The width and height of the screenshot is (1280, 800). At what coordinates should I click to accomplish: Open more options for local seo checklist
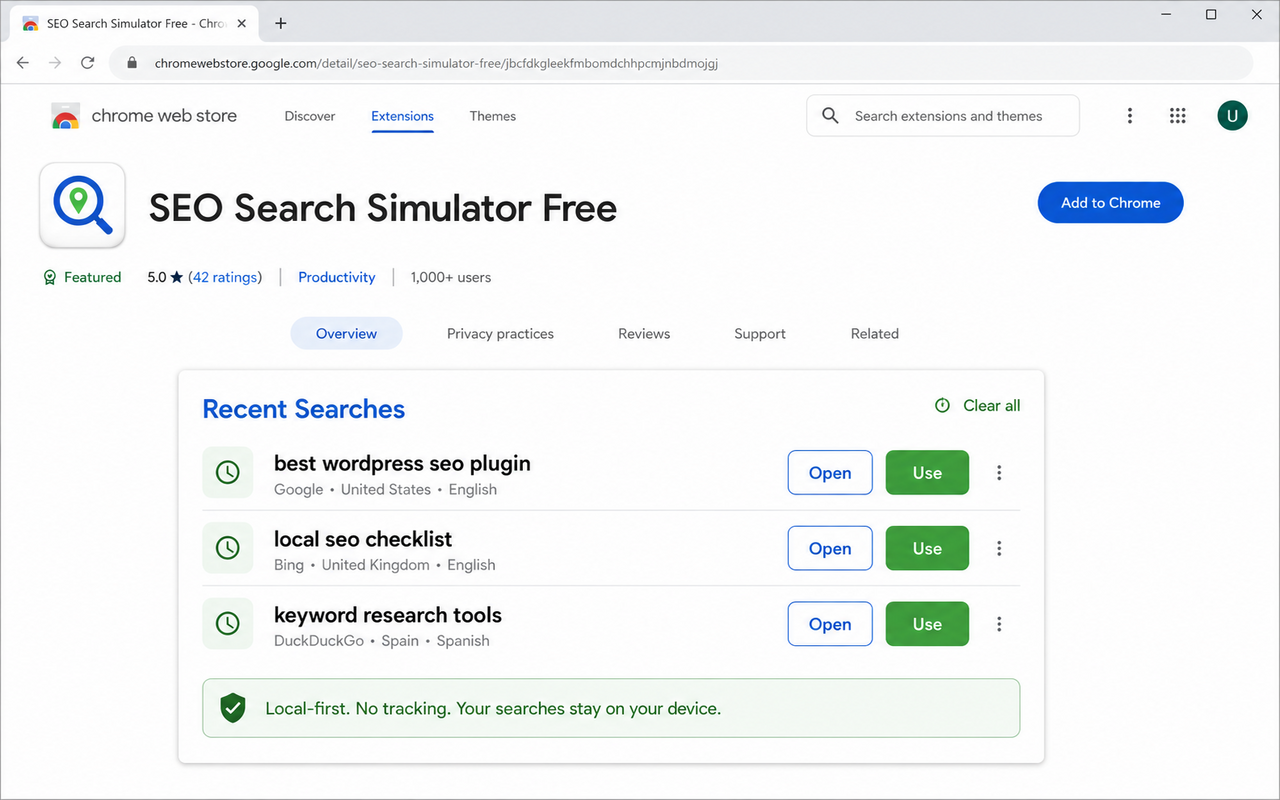999,548
